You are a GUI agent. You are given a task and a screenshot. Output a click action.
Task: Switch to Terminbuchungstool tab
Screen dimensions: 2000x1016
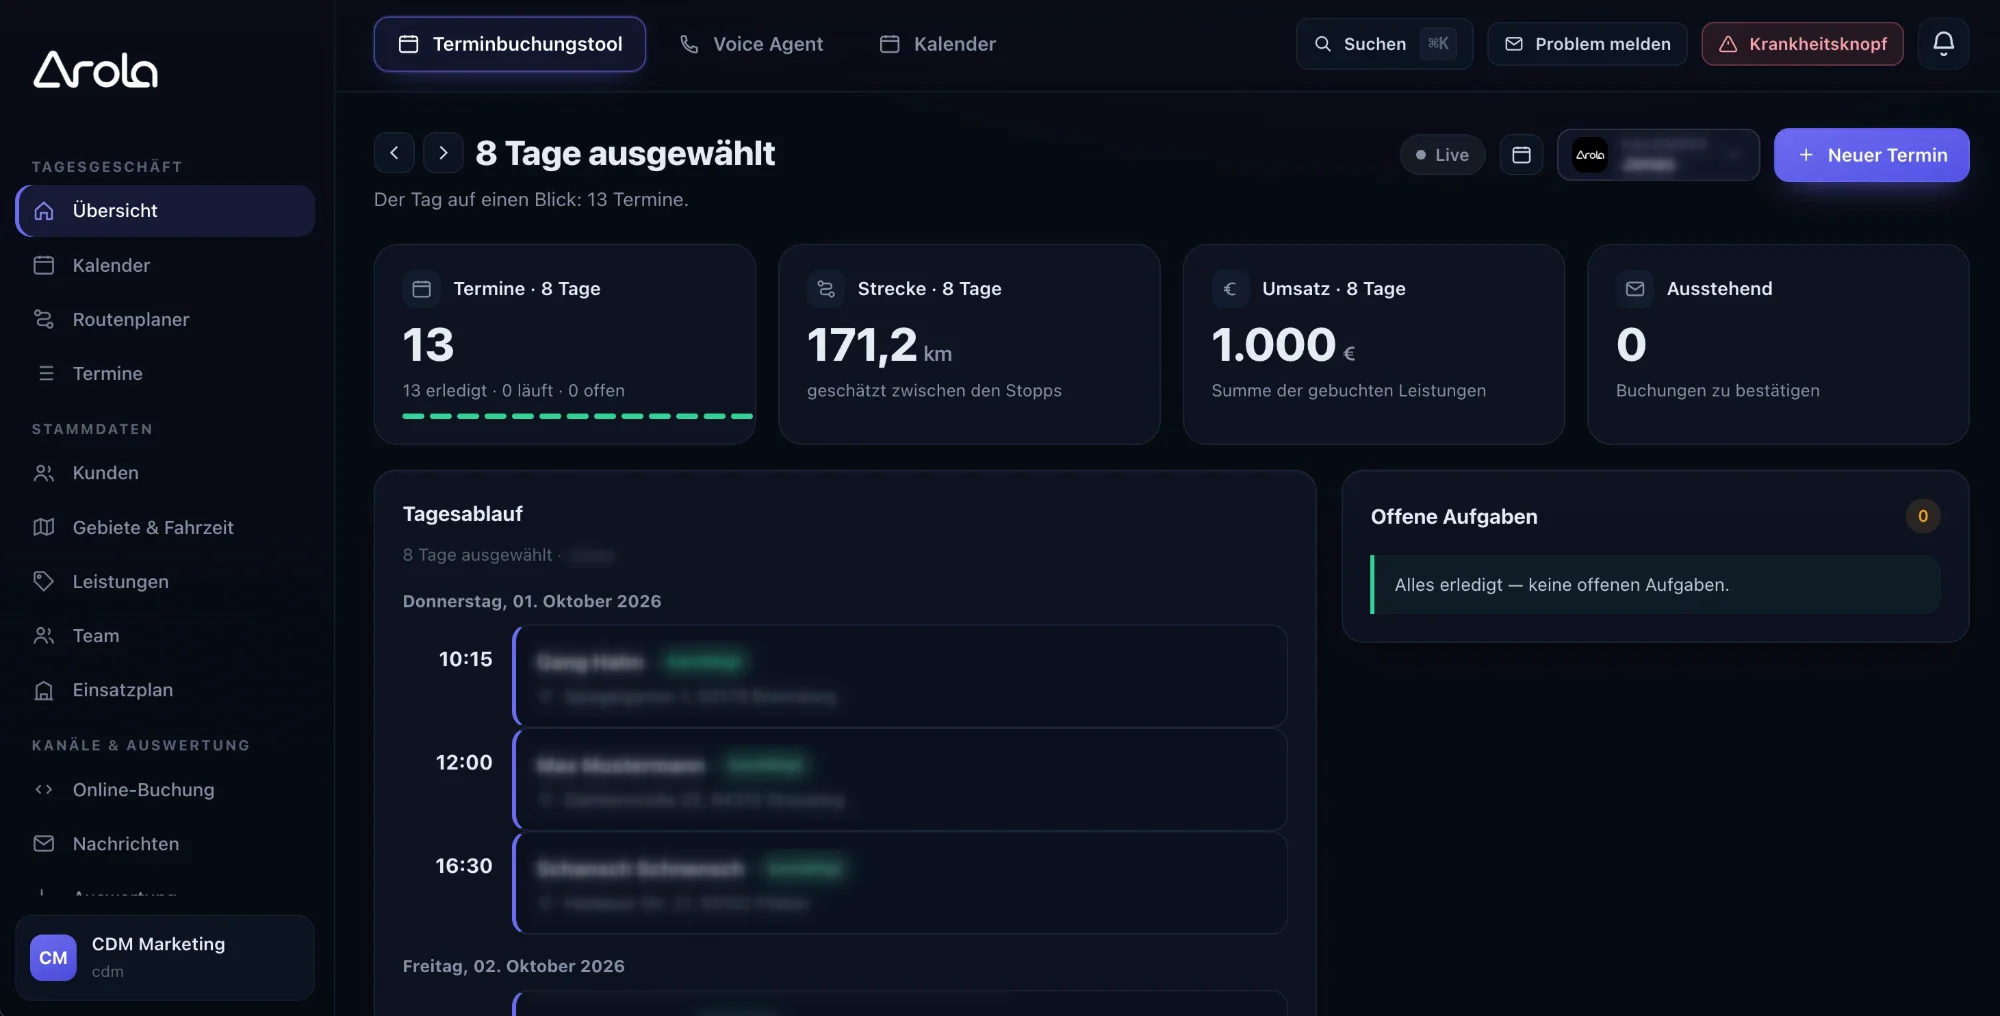pyautogui.click(x=510, y=44)
